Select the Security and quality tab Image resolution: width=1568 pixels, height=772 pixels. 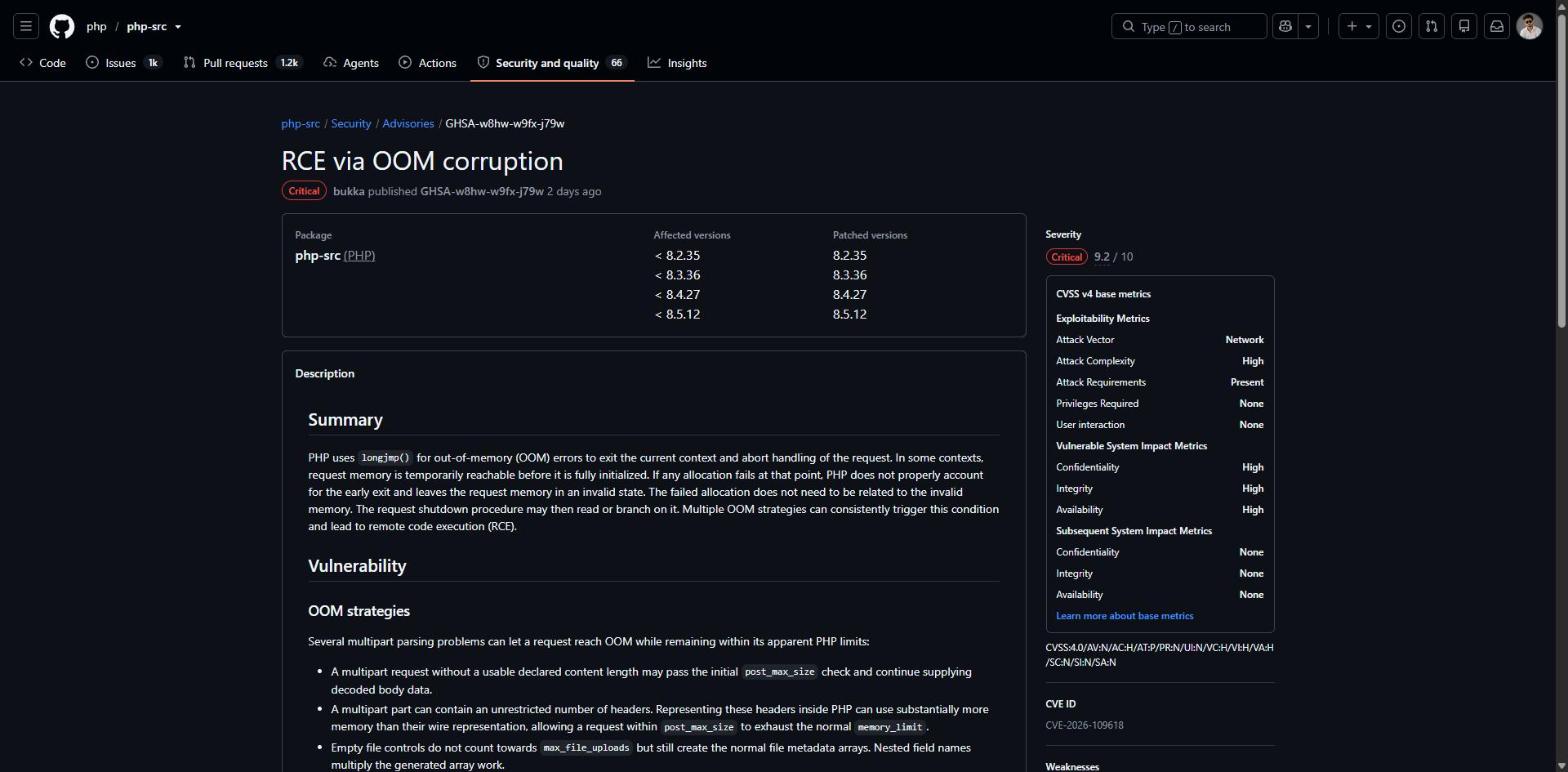pos(551,63)
